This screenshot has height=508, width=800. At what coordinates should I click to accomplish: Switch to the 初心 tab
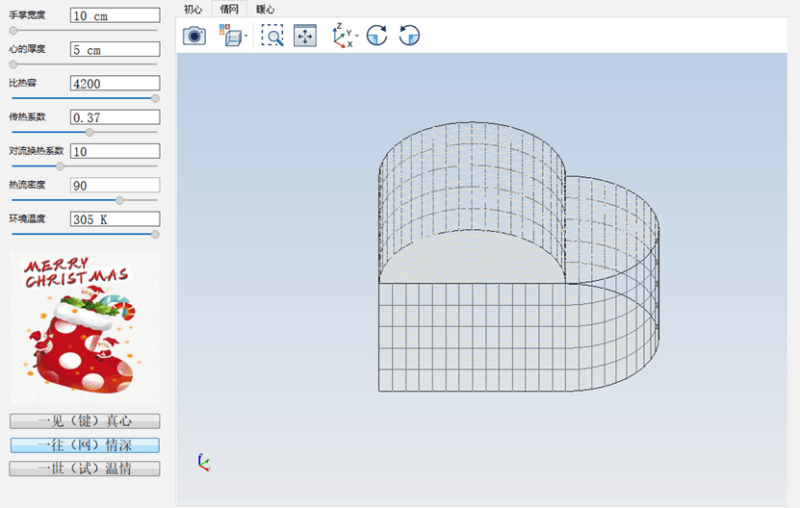(x=193, y=9)
